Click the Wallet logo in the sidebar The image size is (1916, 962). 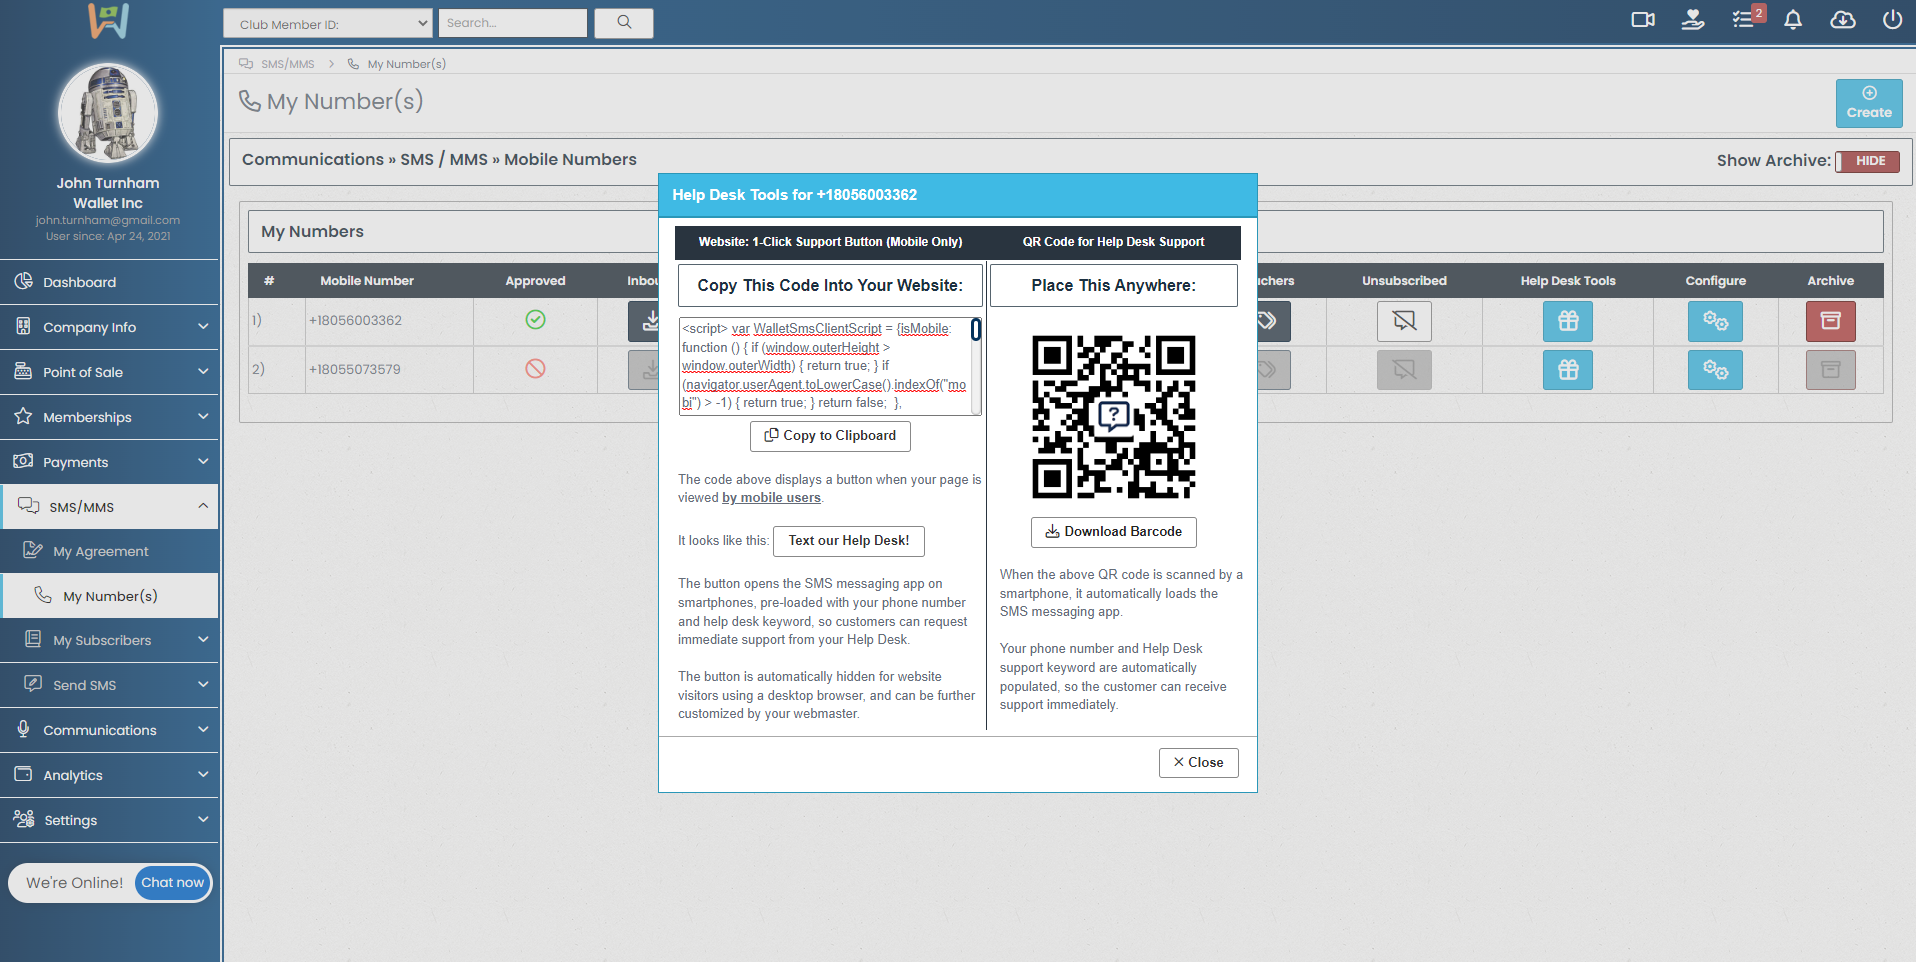[108, 20]
